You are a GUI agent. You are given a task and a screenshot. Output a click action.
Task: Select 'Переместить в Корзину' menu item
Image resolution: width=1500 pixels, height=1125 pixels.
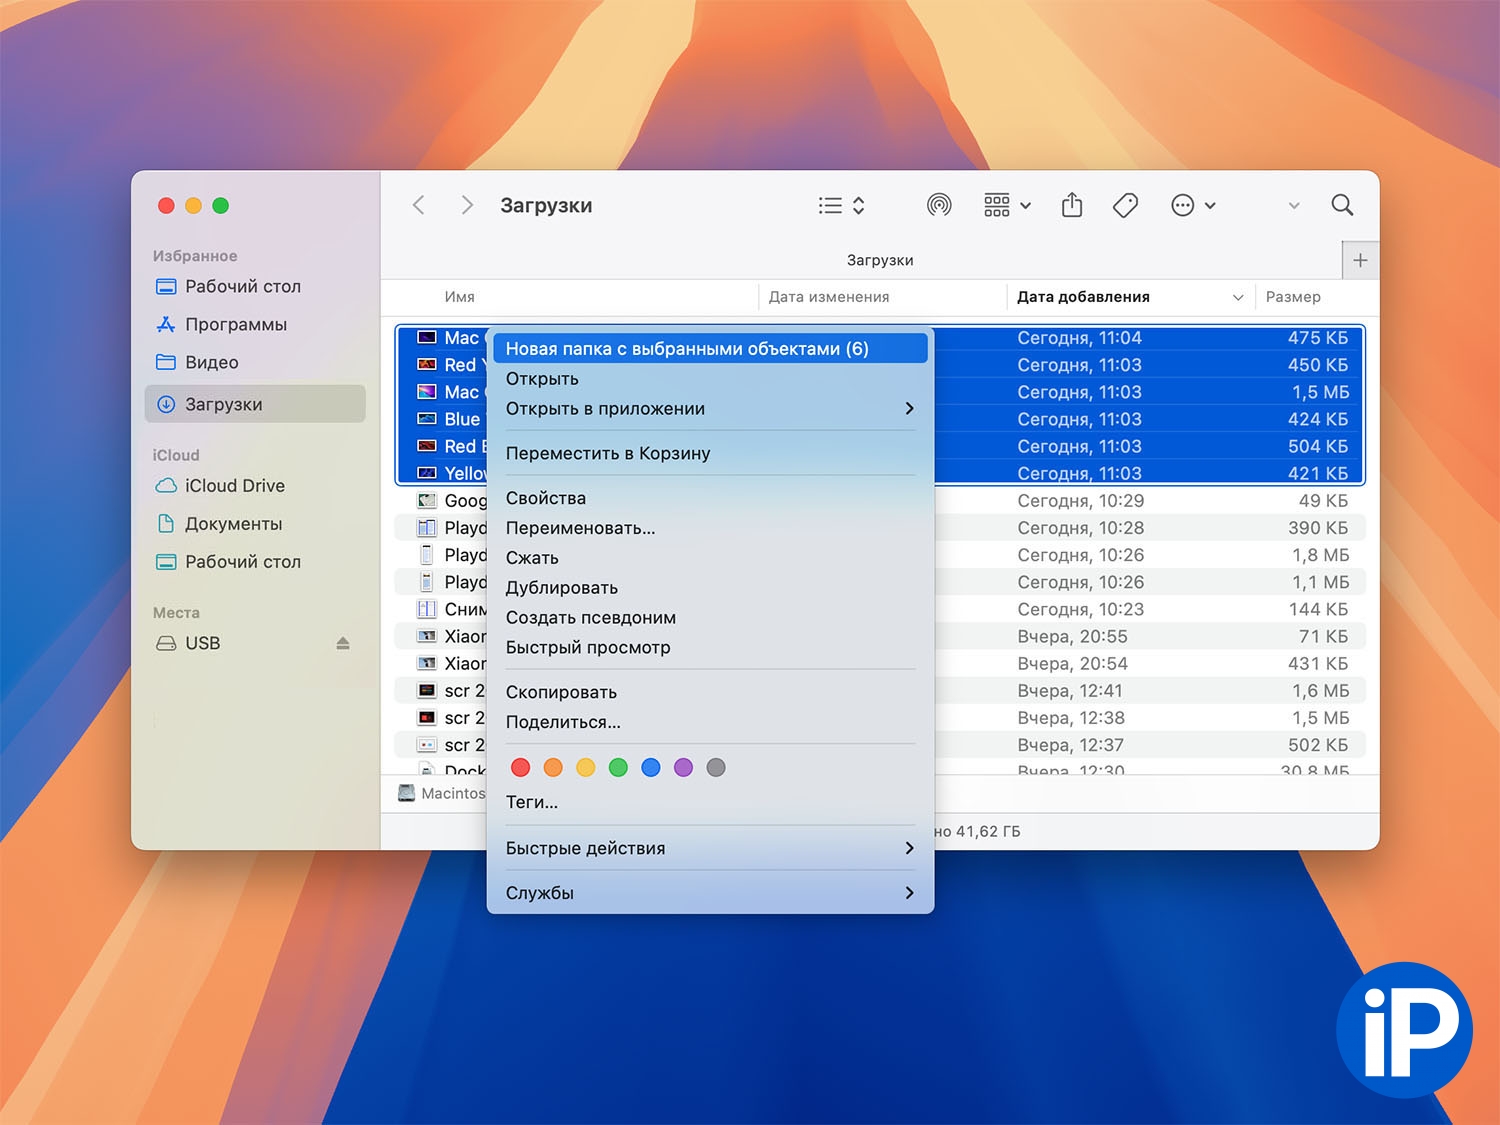(608, 454)
